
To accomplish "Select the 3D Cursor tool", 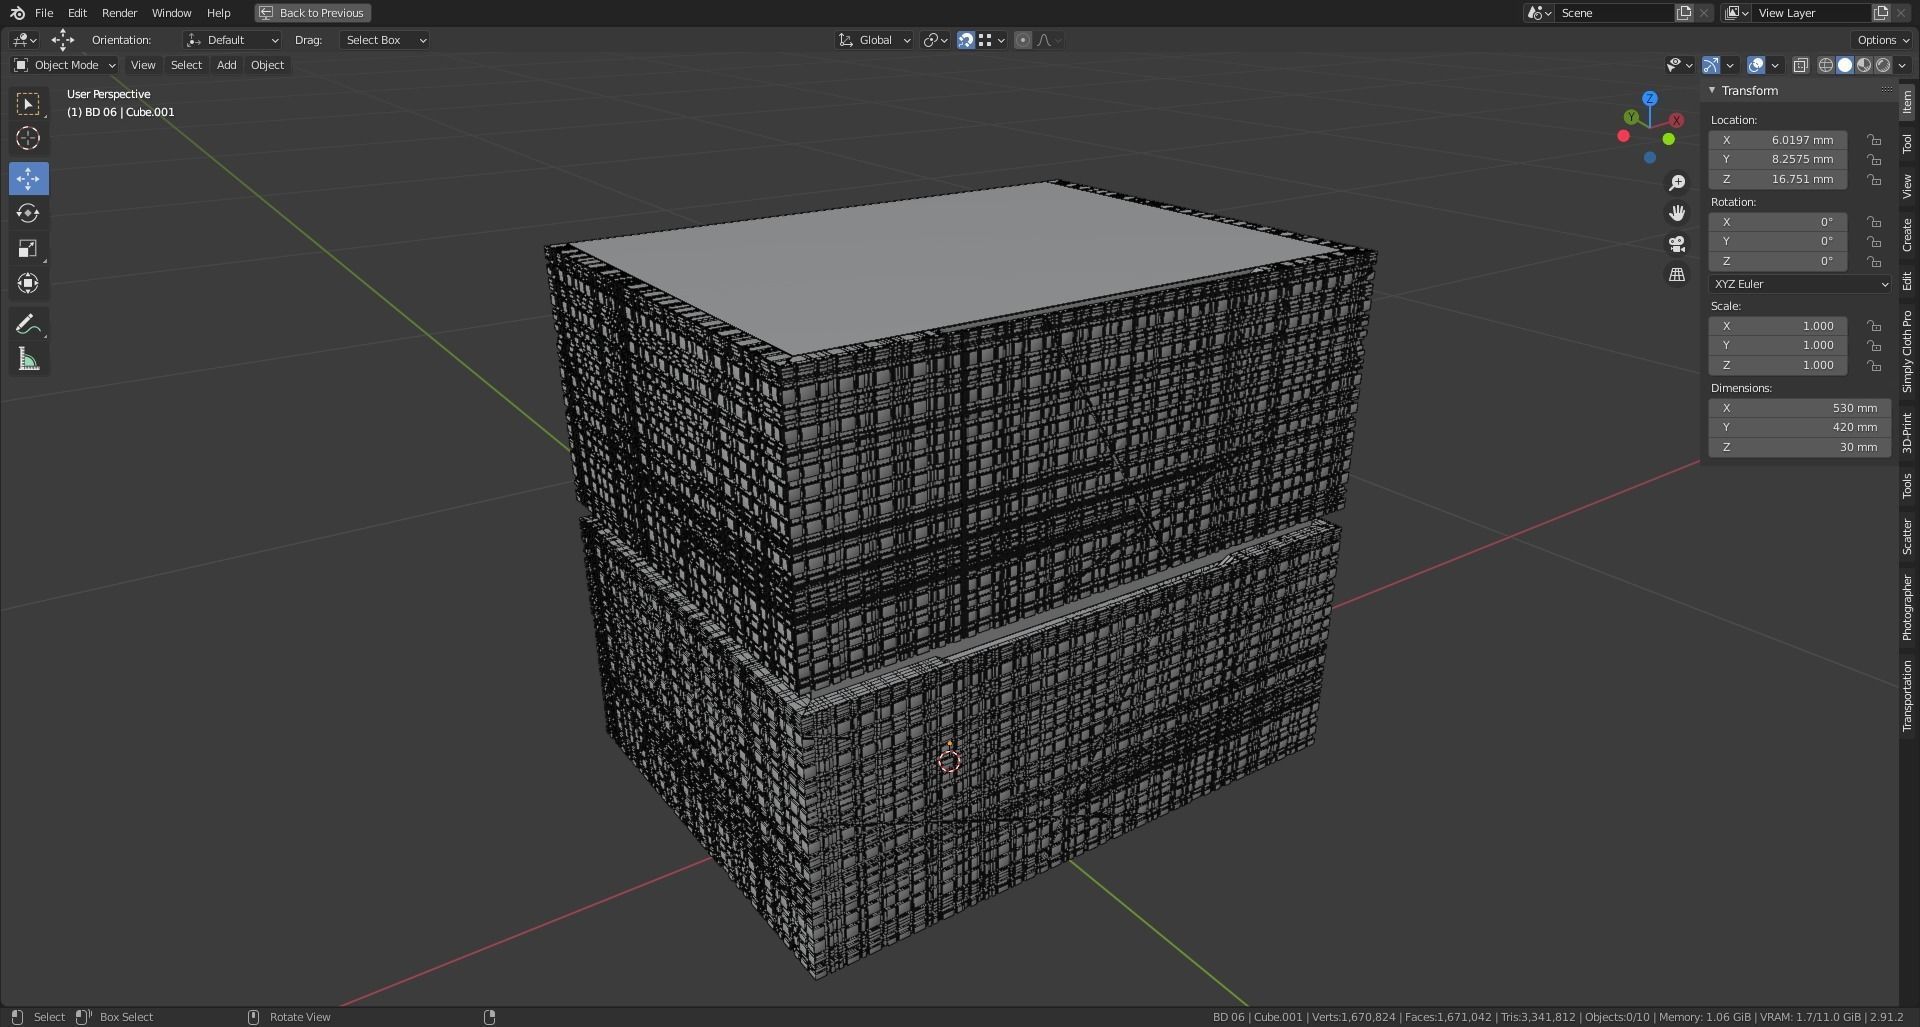I will pos(28,138).
